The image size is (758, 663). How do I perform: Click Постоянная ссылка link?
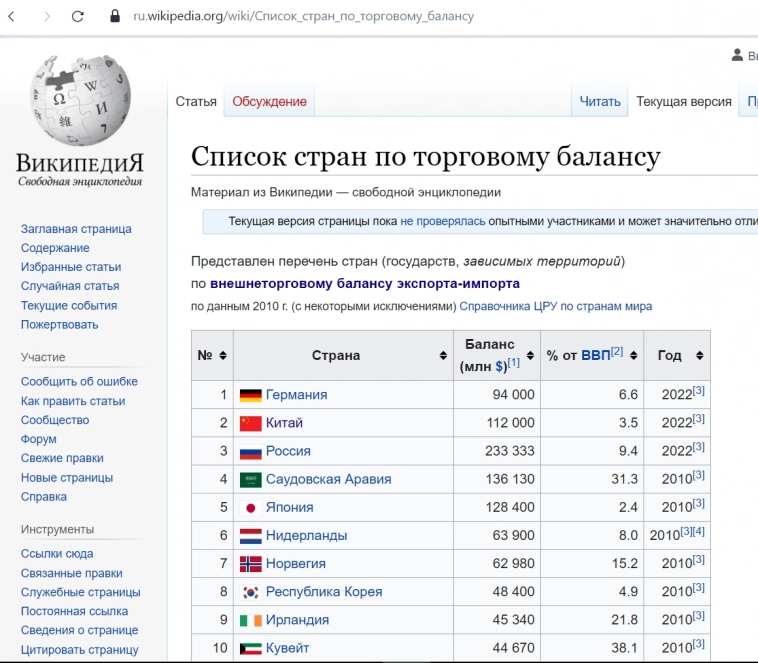[x=74, y=611]
